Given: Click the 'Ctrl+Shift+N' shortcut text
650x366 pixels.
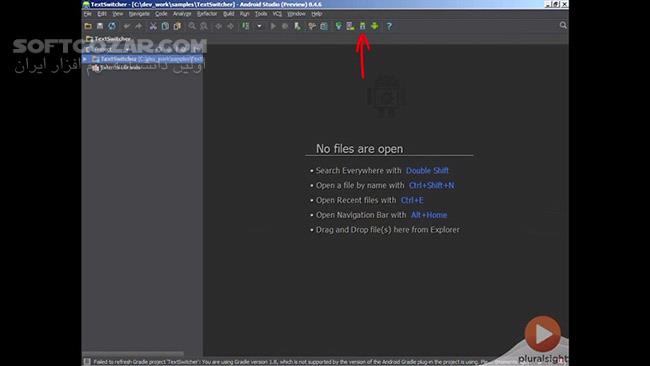Looking at the screenshot, I should [x=432, y=185].
